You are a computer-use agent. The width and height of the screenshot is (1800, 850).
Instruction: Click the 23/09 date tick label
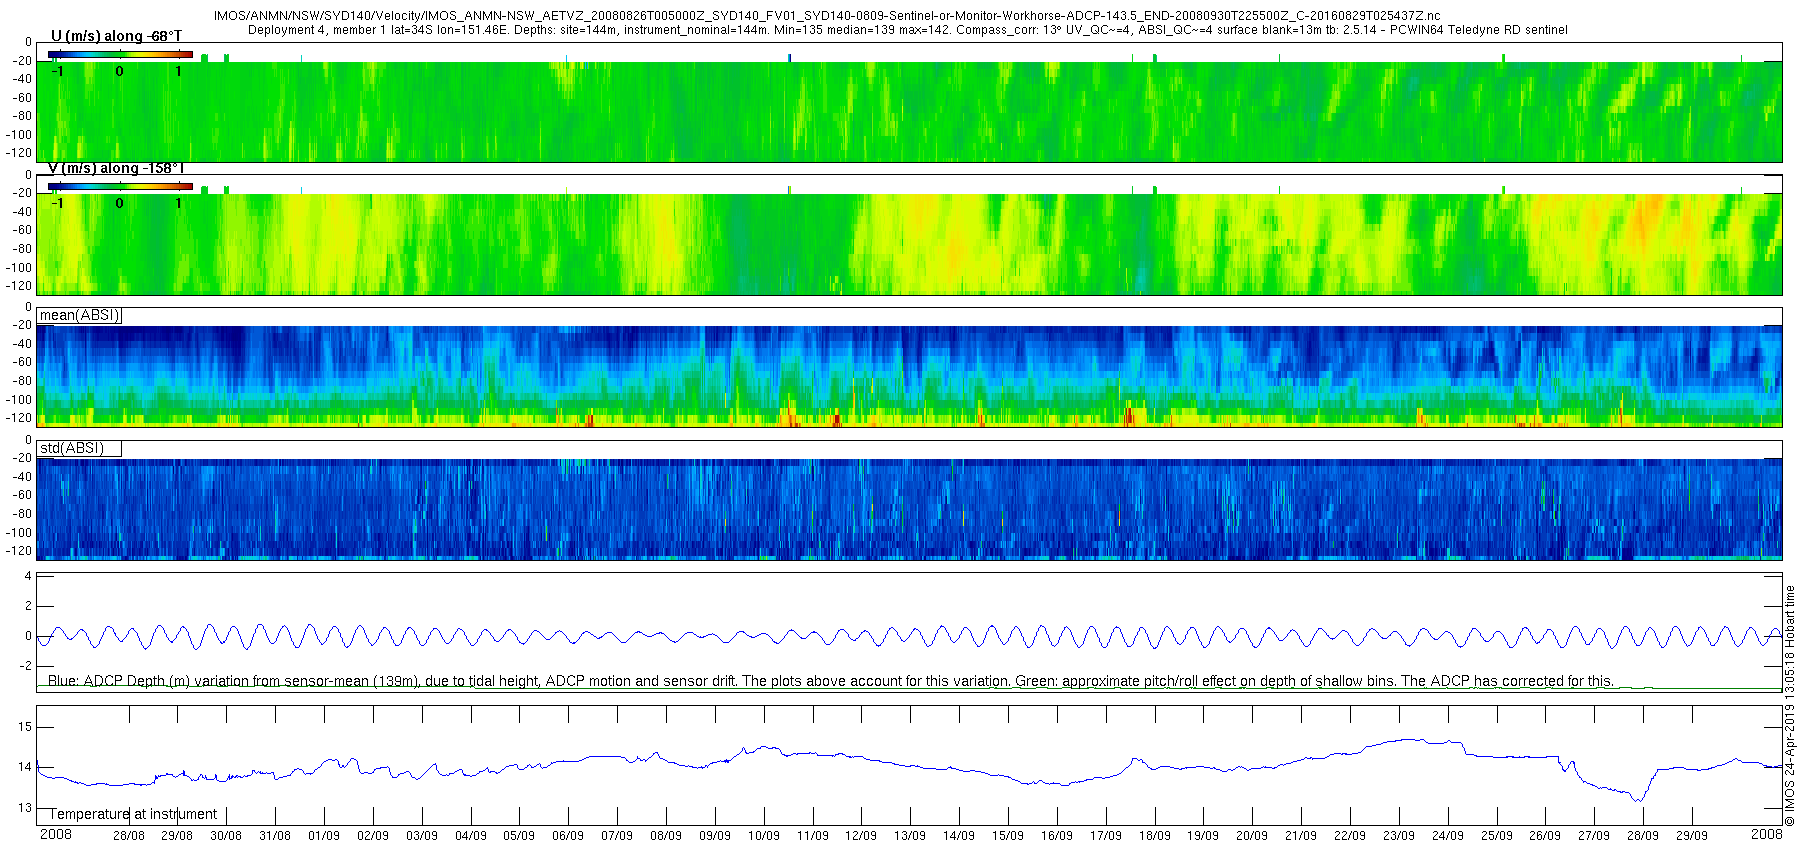[x=1399, y=836]
